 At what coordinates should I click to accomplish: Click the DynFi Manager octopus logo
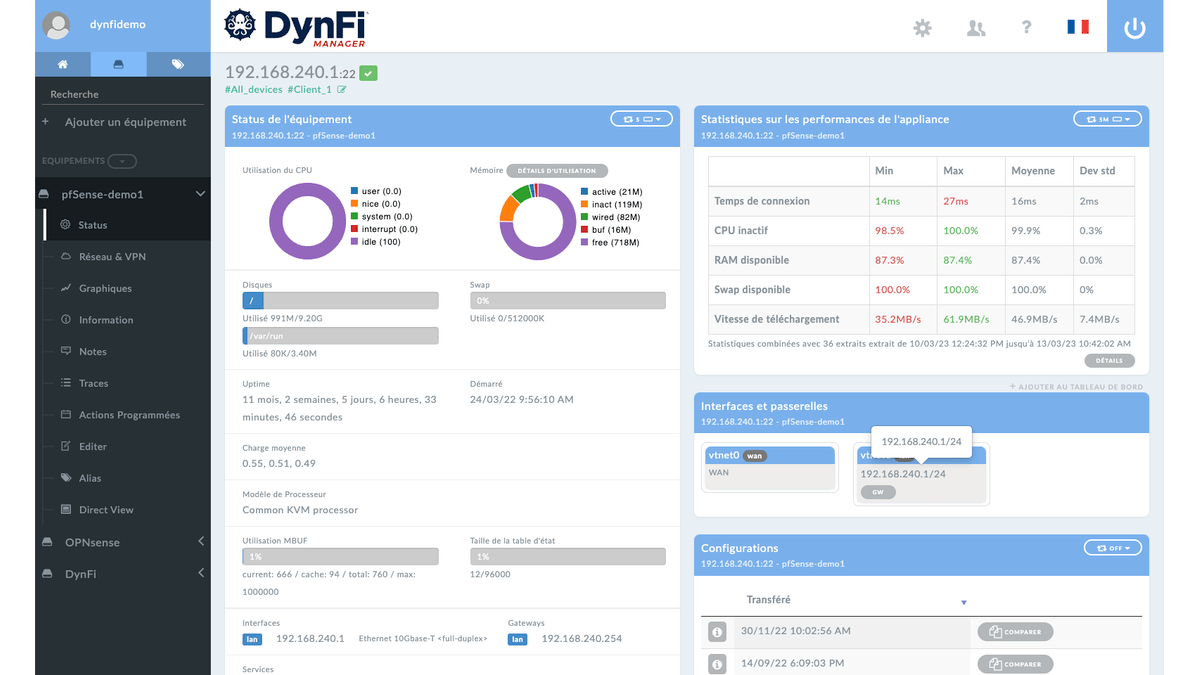click(x=240, y=25)
